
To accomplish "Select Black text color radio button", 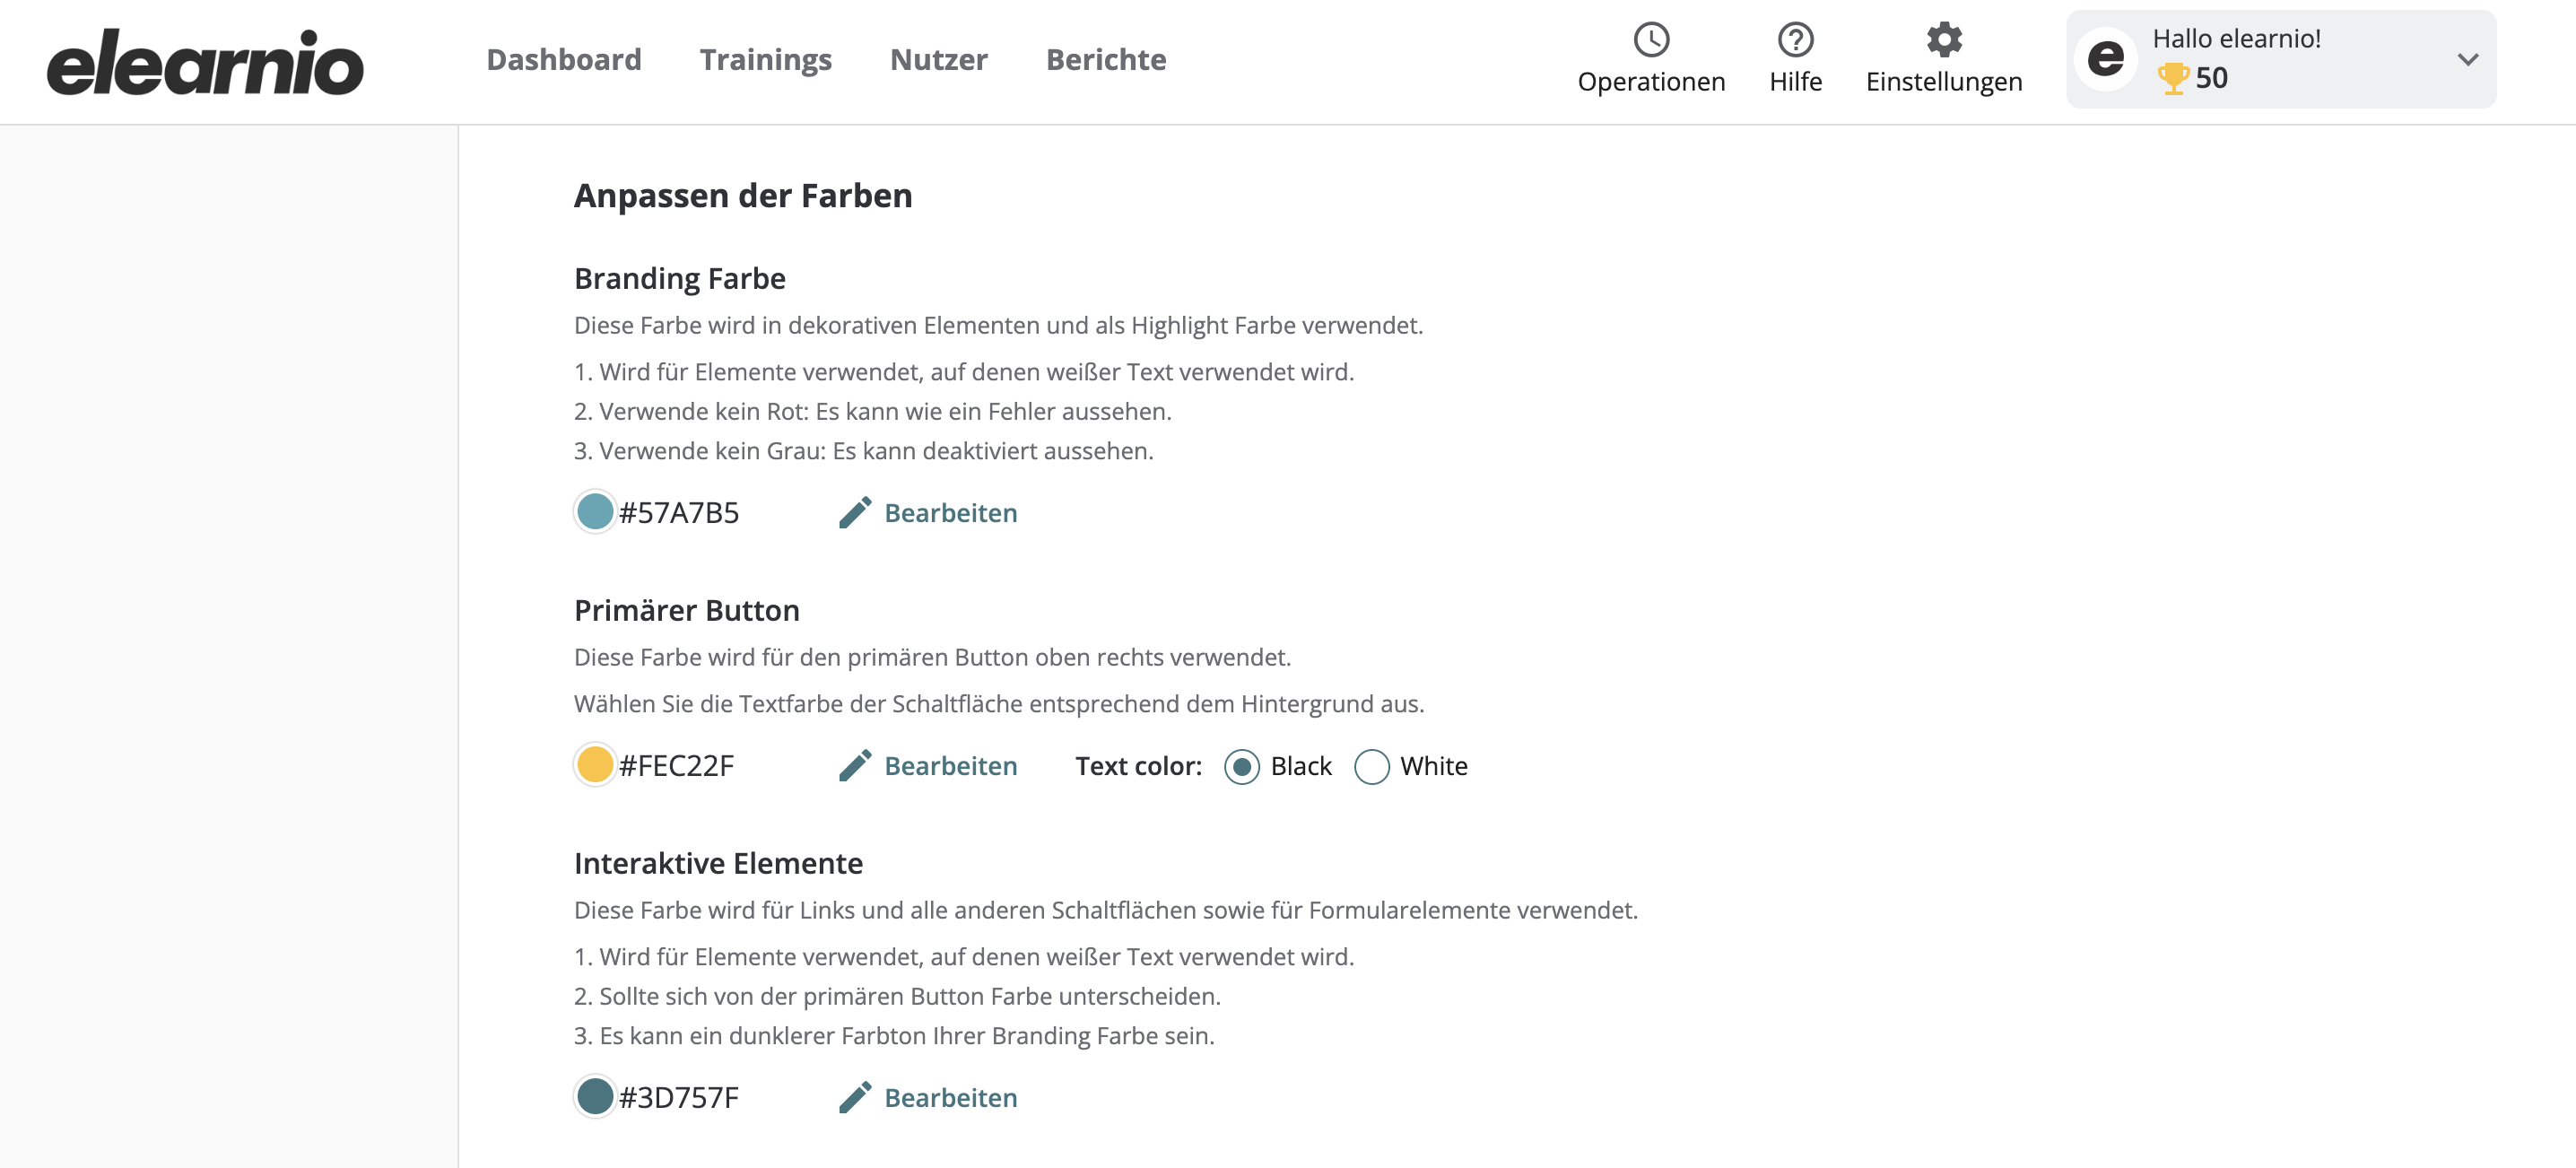I will tap(1241, 766).
